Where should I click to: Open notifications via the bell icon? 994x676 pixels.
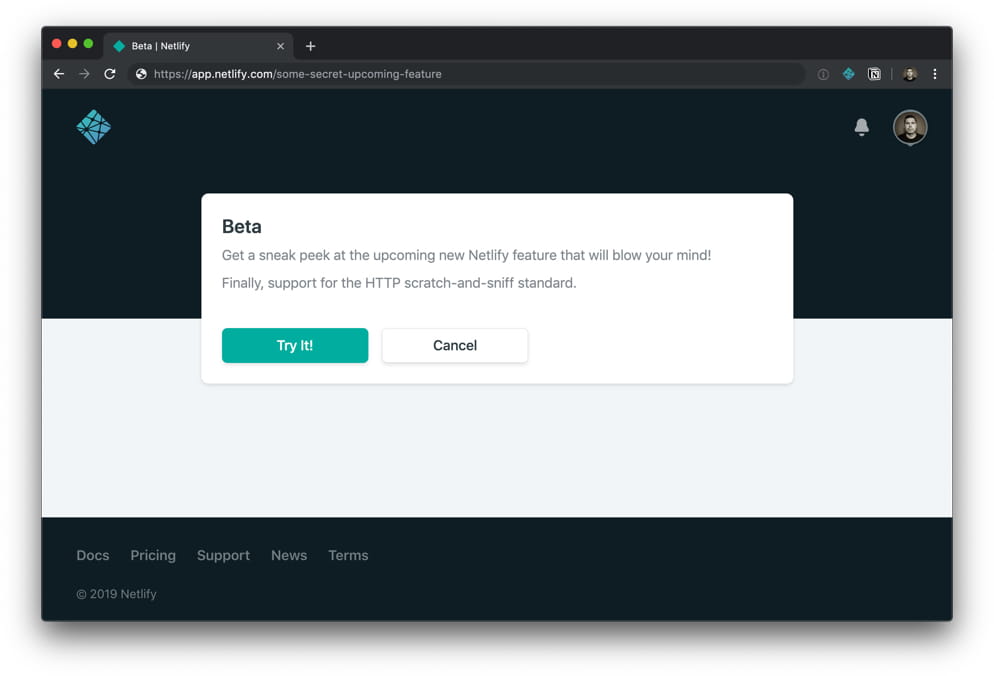pos(861,127)
